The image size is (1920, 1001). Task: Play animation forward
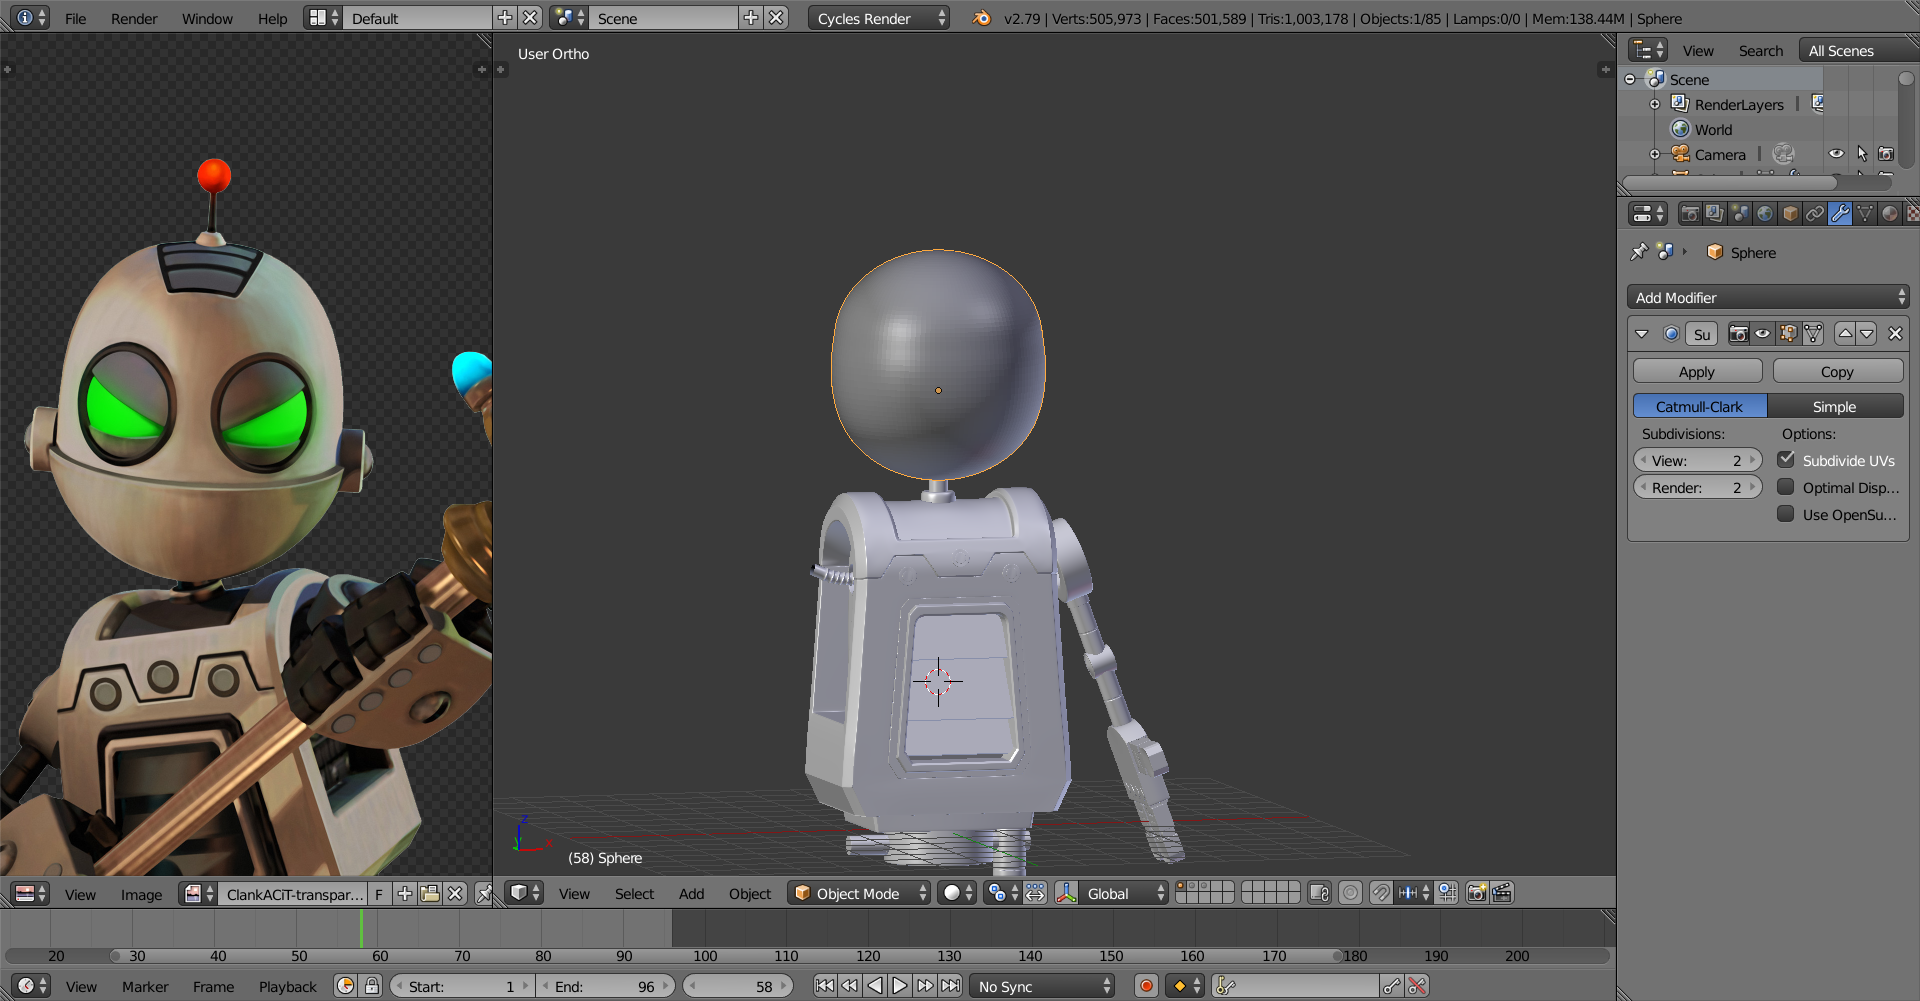(x=900, y=986)
